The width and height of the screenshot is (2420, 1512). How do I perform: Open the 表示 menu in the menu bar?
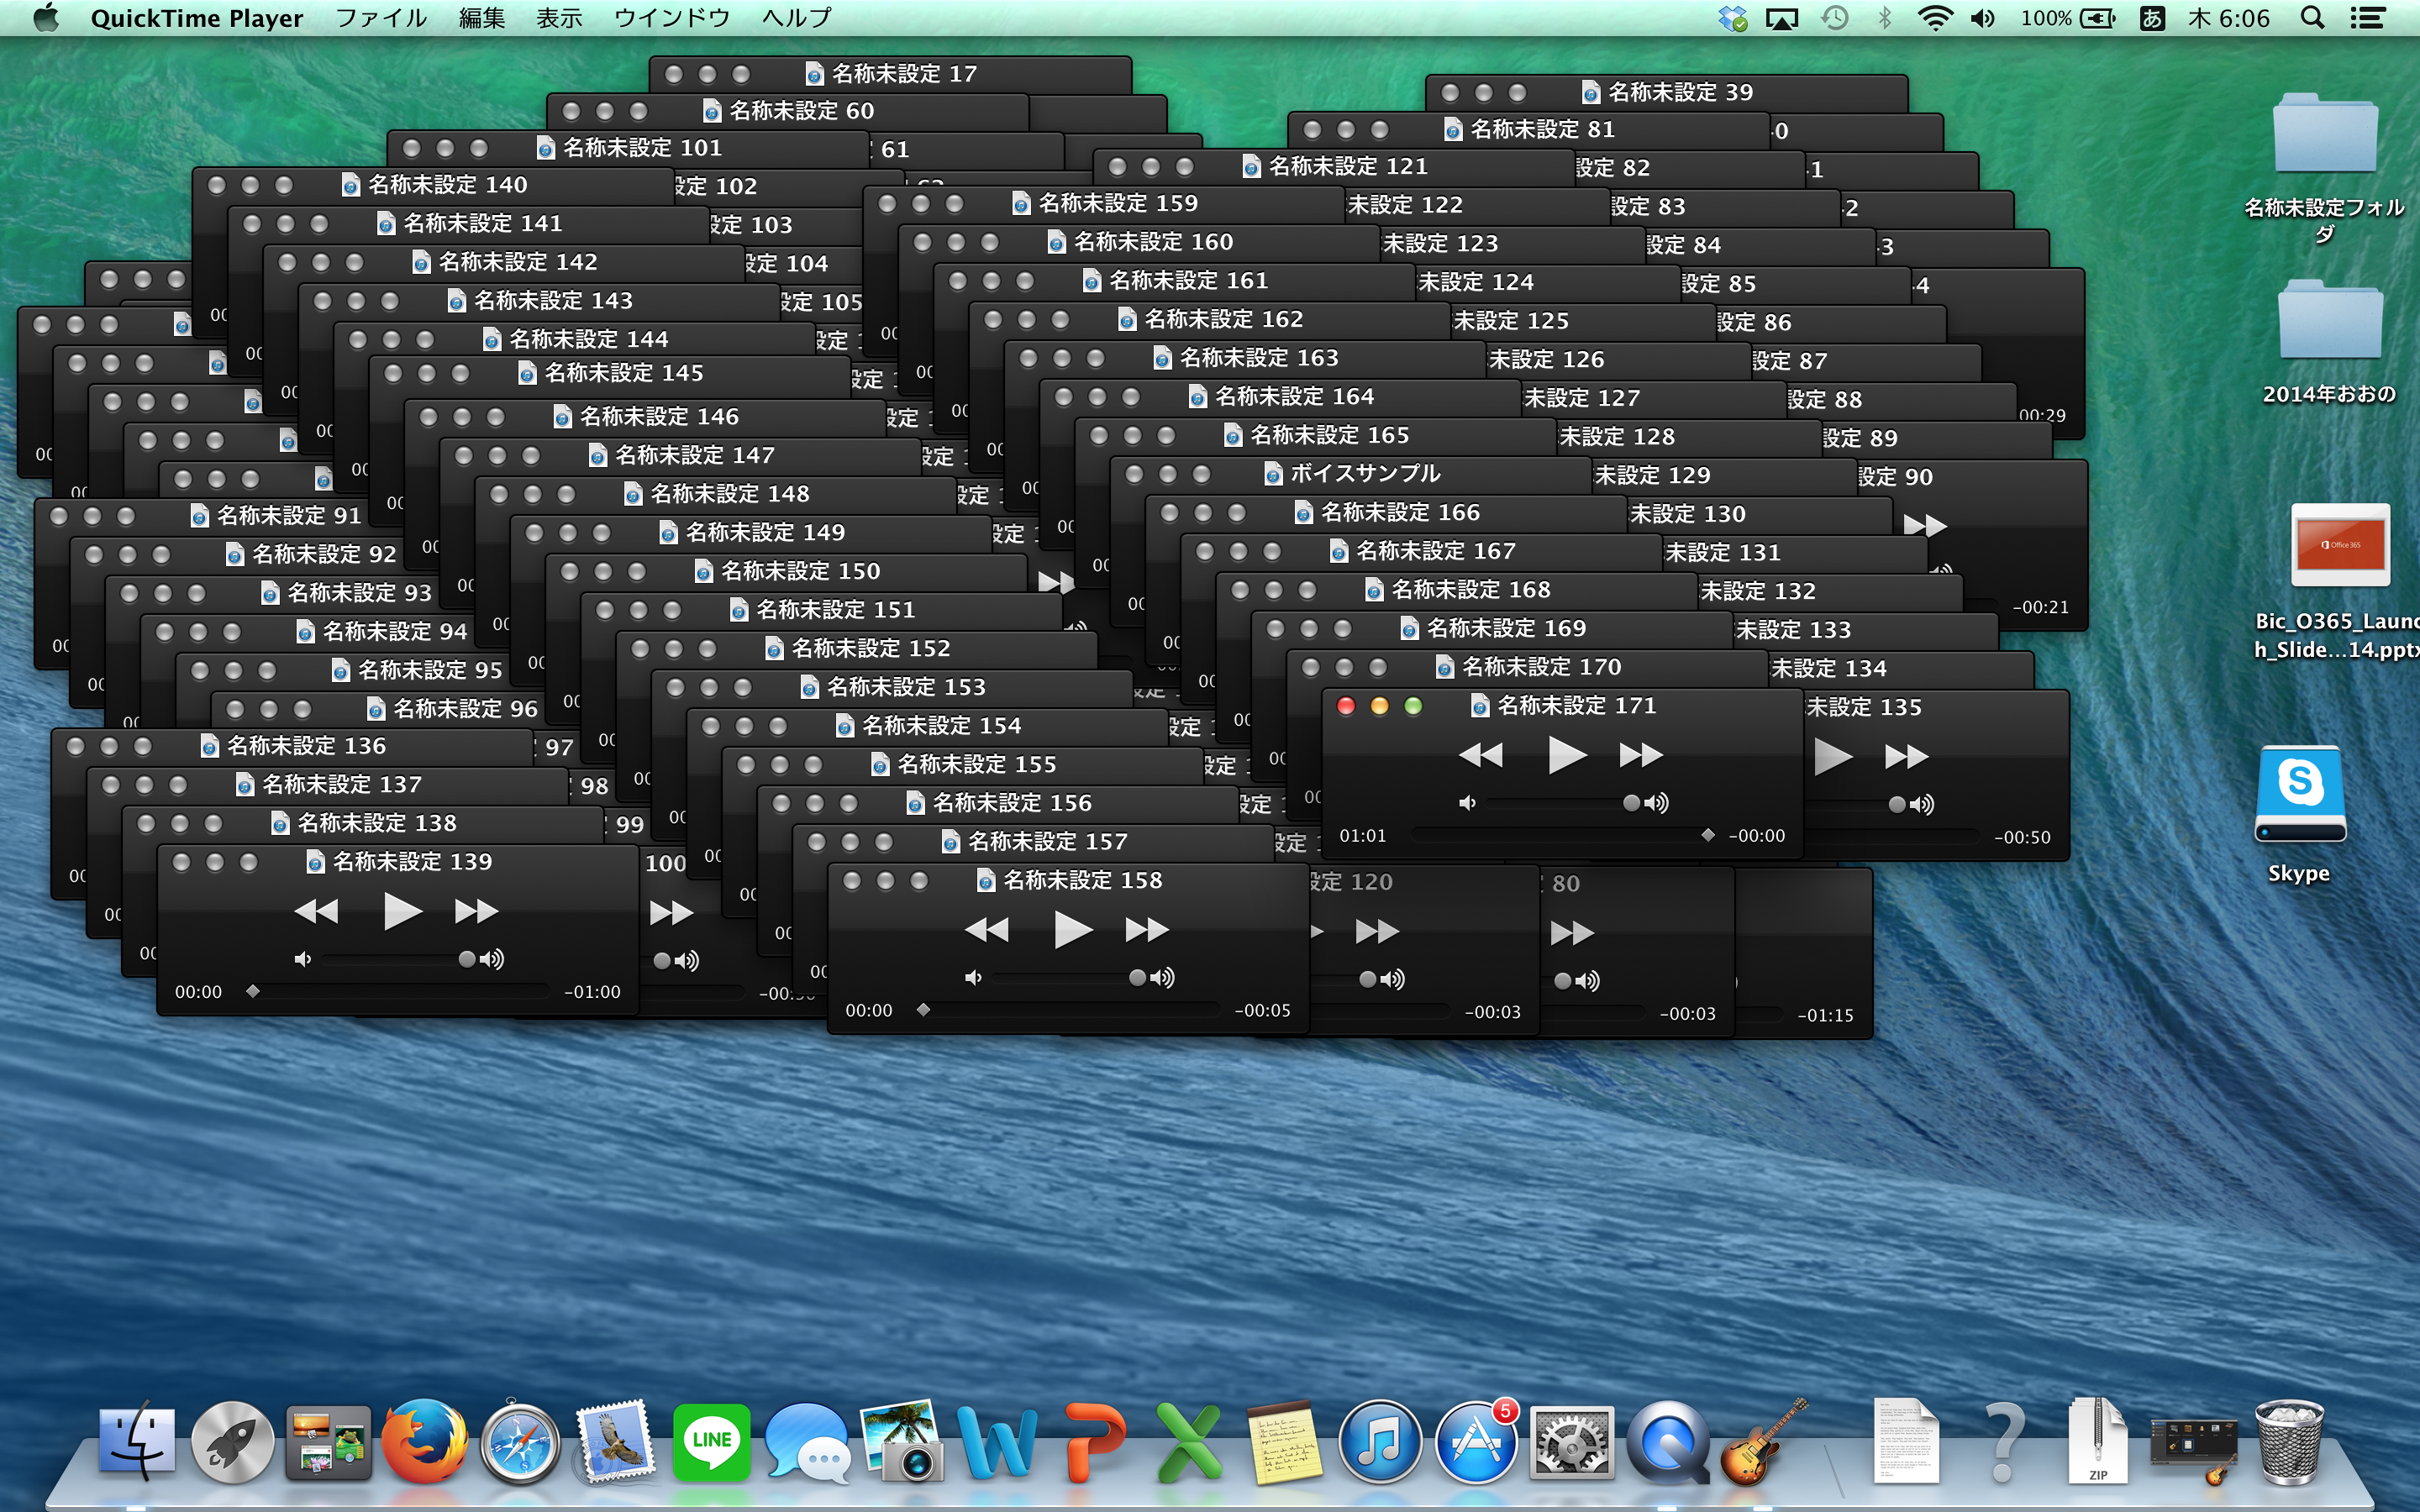click(x=558, y=18)
